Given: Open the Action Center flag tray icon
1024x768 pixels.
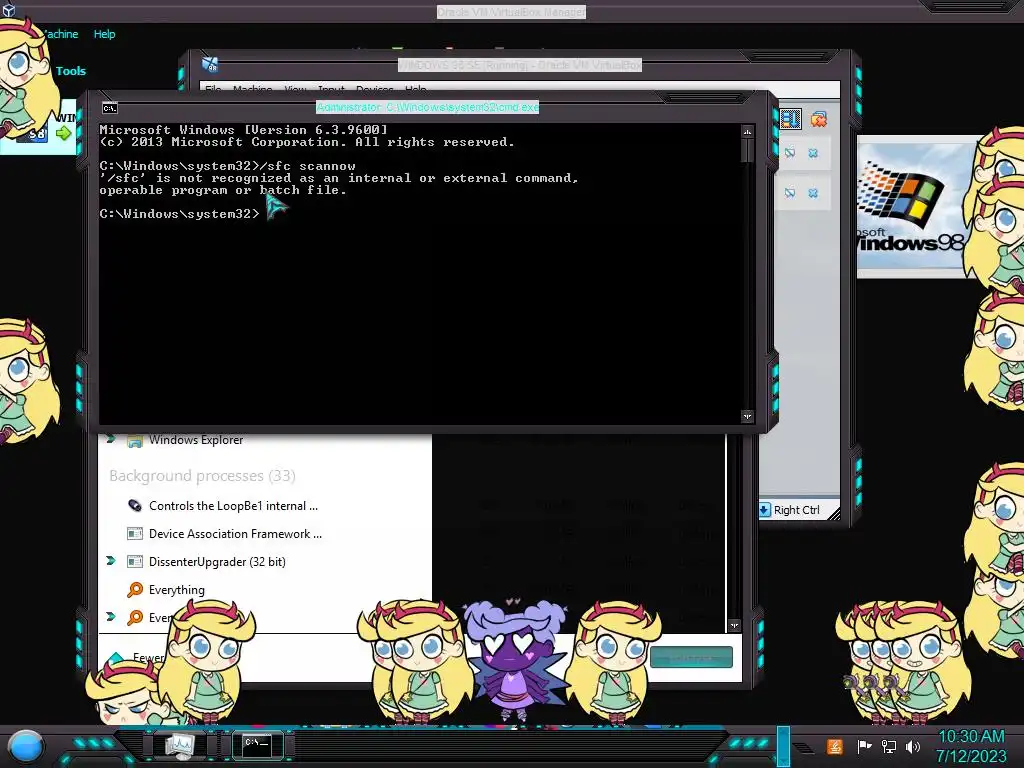Looking at the screenshot, I should tap(864, 746).
